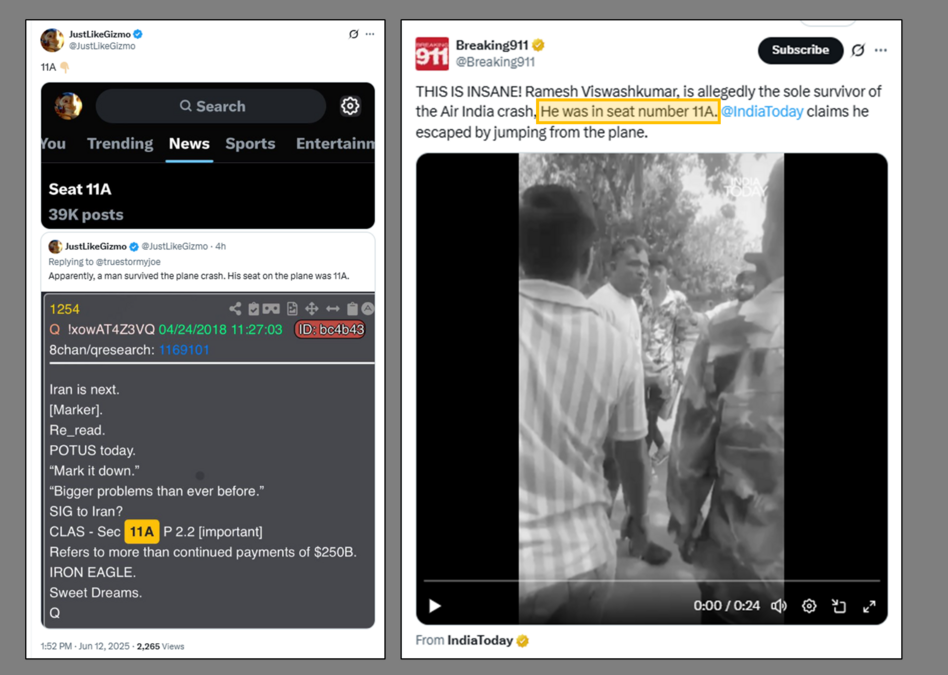Open the Breaking911 logo avatar
Viewport: 948px width, 675px height.
point(432,53)
